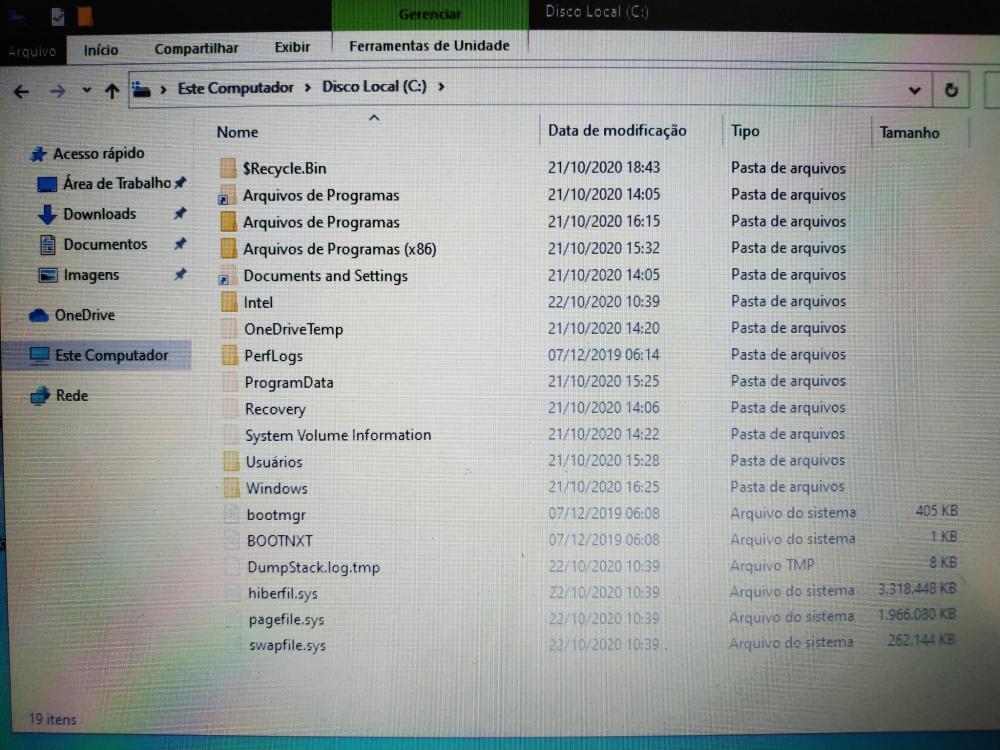Sort by Data de modificação column
The image size is (1000, 750).
(x=617, y=131)
